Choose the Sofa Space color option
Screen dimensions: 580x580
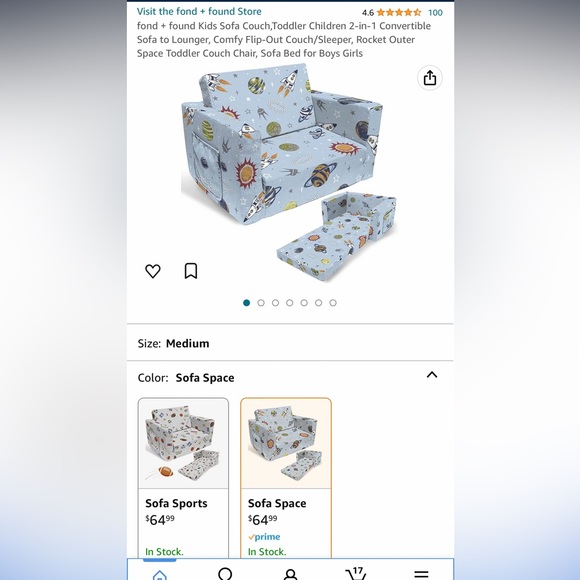point(286,478)
